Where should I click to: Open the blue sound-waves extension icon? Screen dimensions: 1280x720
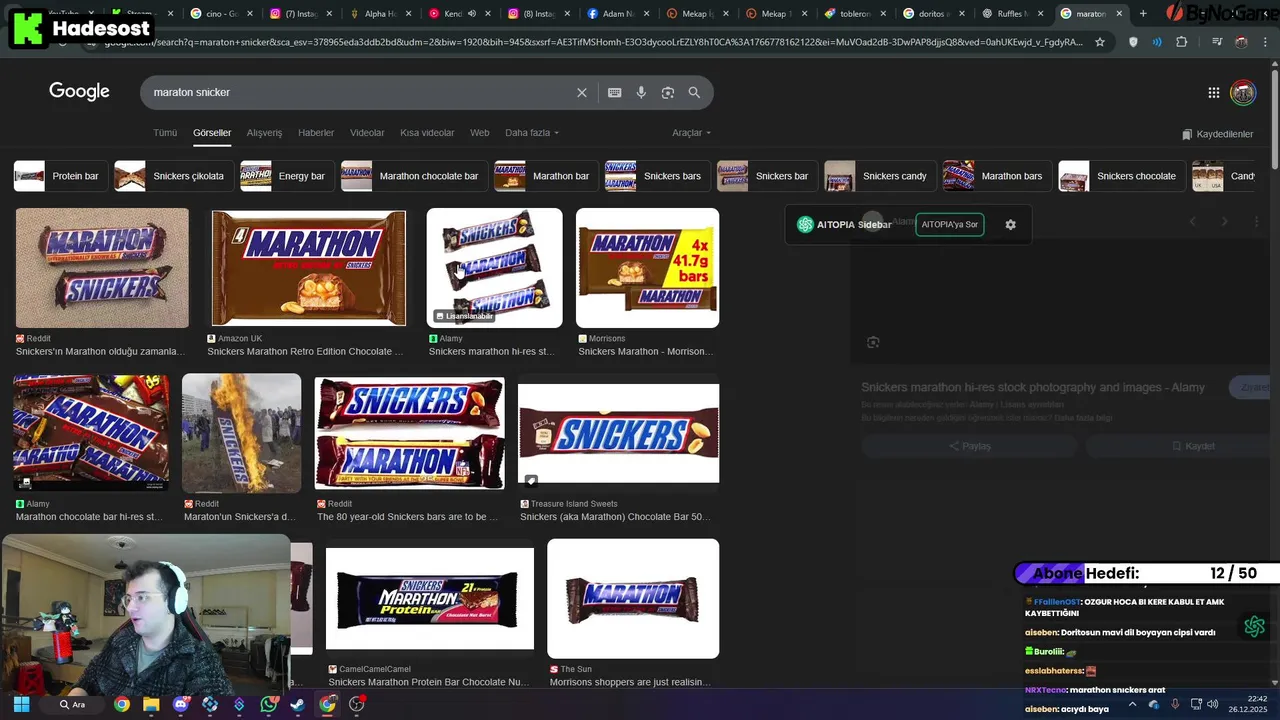[1157, 42]
